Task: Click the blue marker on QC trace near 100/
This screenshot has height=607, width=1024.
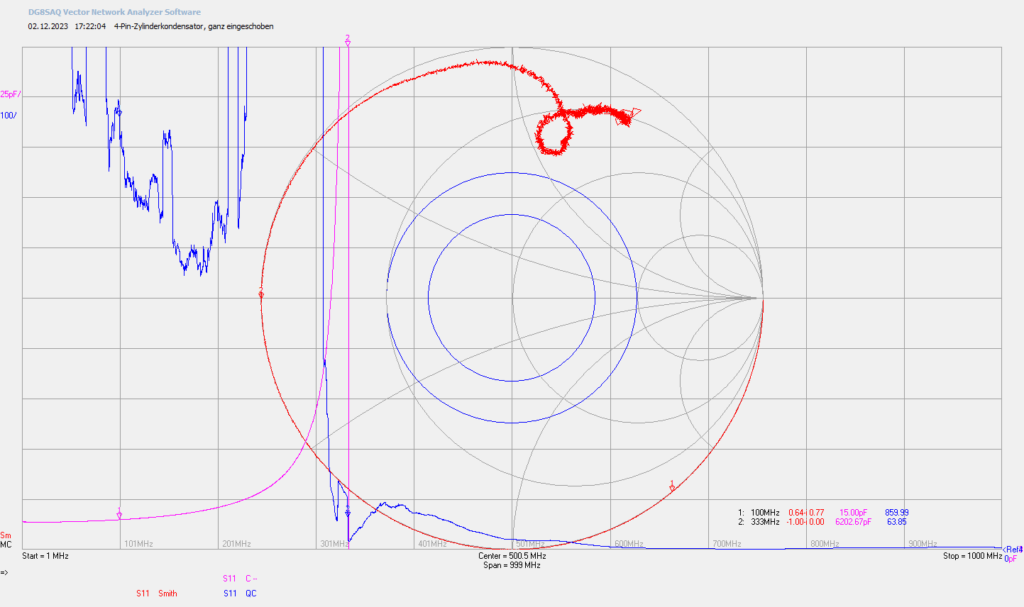Action: pos(119,112)
